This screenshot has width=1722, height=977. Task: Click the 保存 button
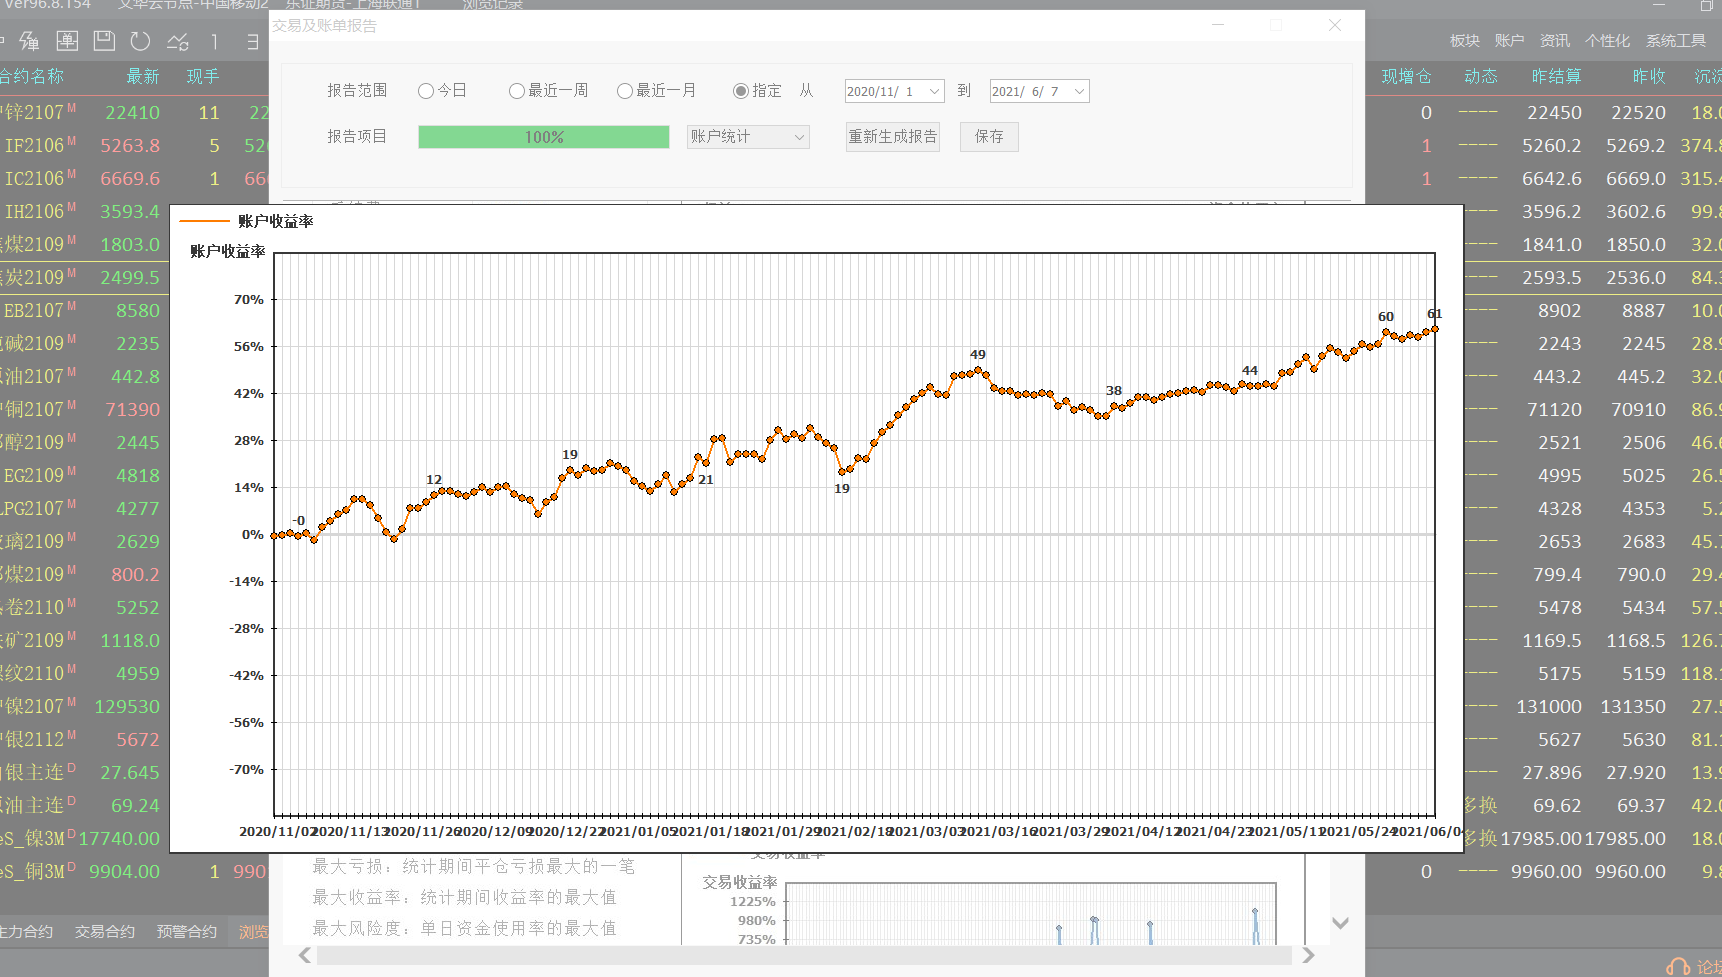tap(989, 137)
